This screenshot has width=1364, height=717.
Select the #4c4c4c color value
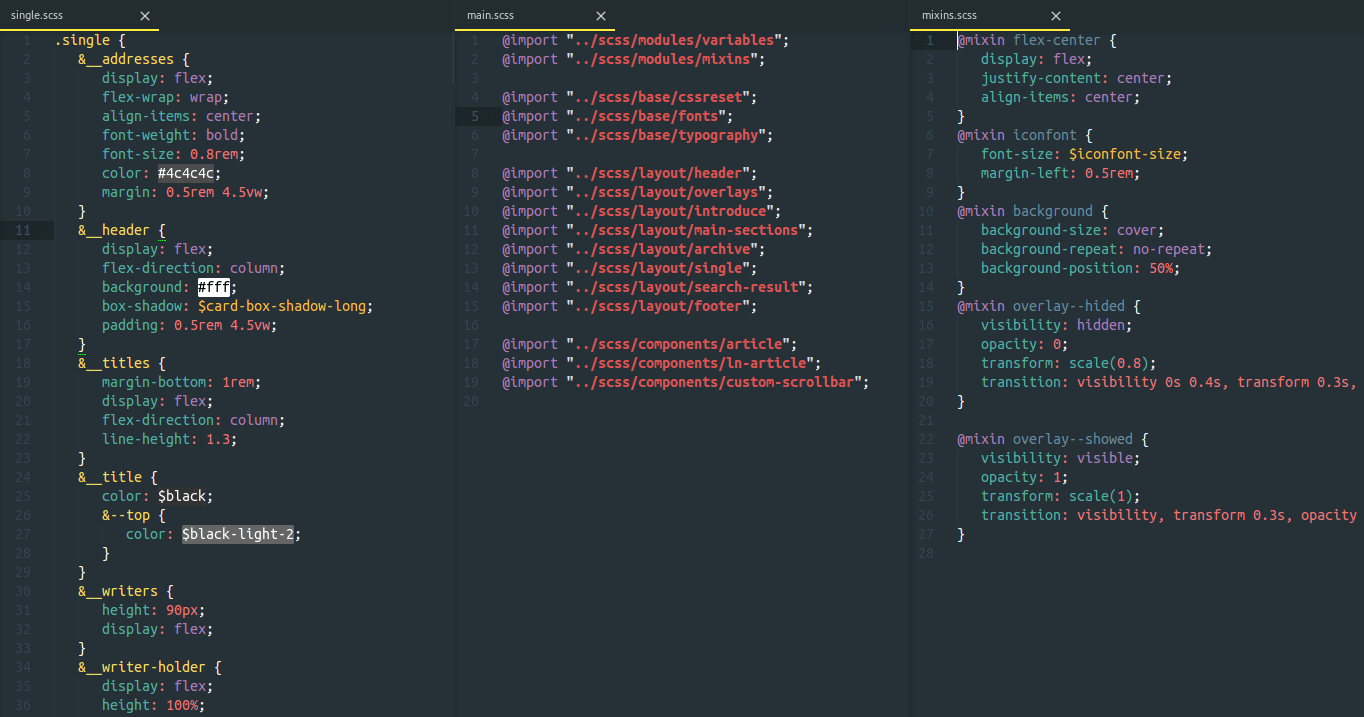pos(185,173)
